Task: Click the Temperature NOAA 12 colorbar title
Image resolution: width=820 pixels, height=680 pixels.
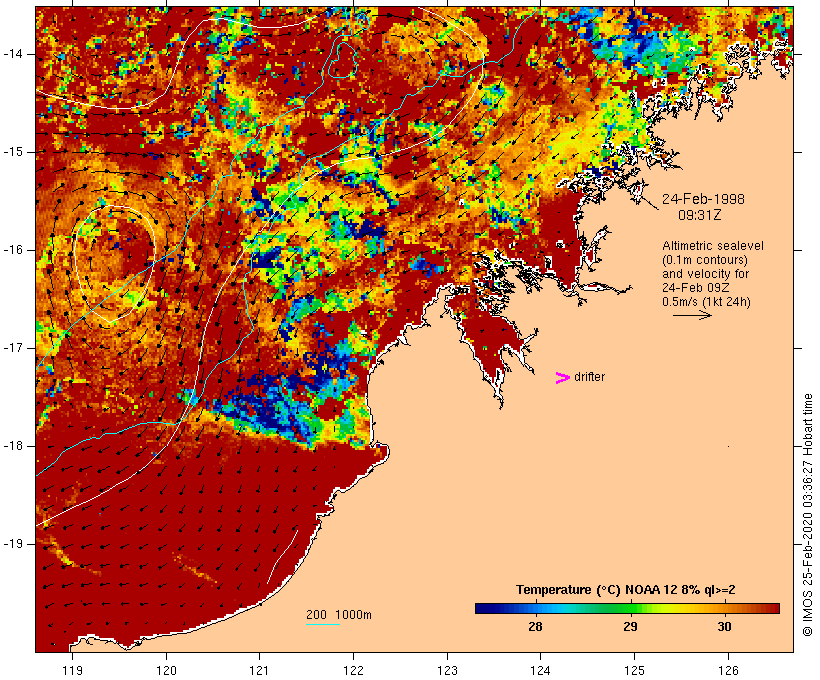Action: coord(625,590)
